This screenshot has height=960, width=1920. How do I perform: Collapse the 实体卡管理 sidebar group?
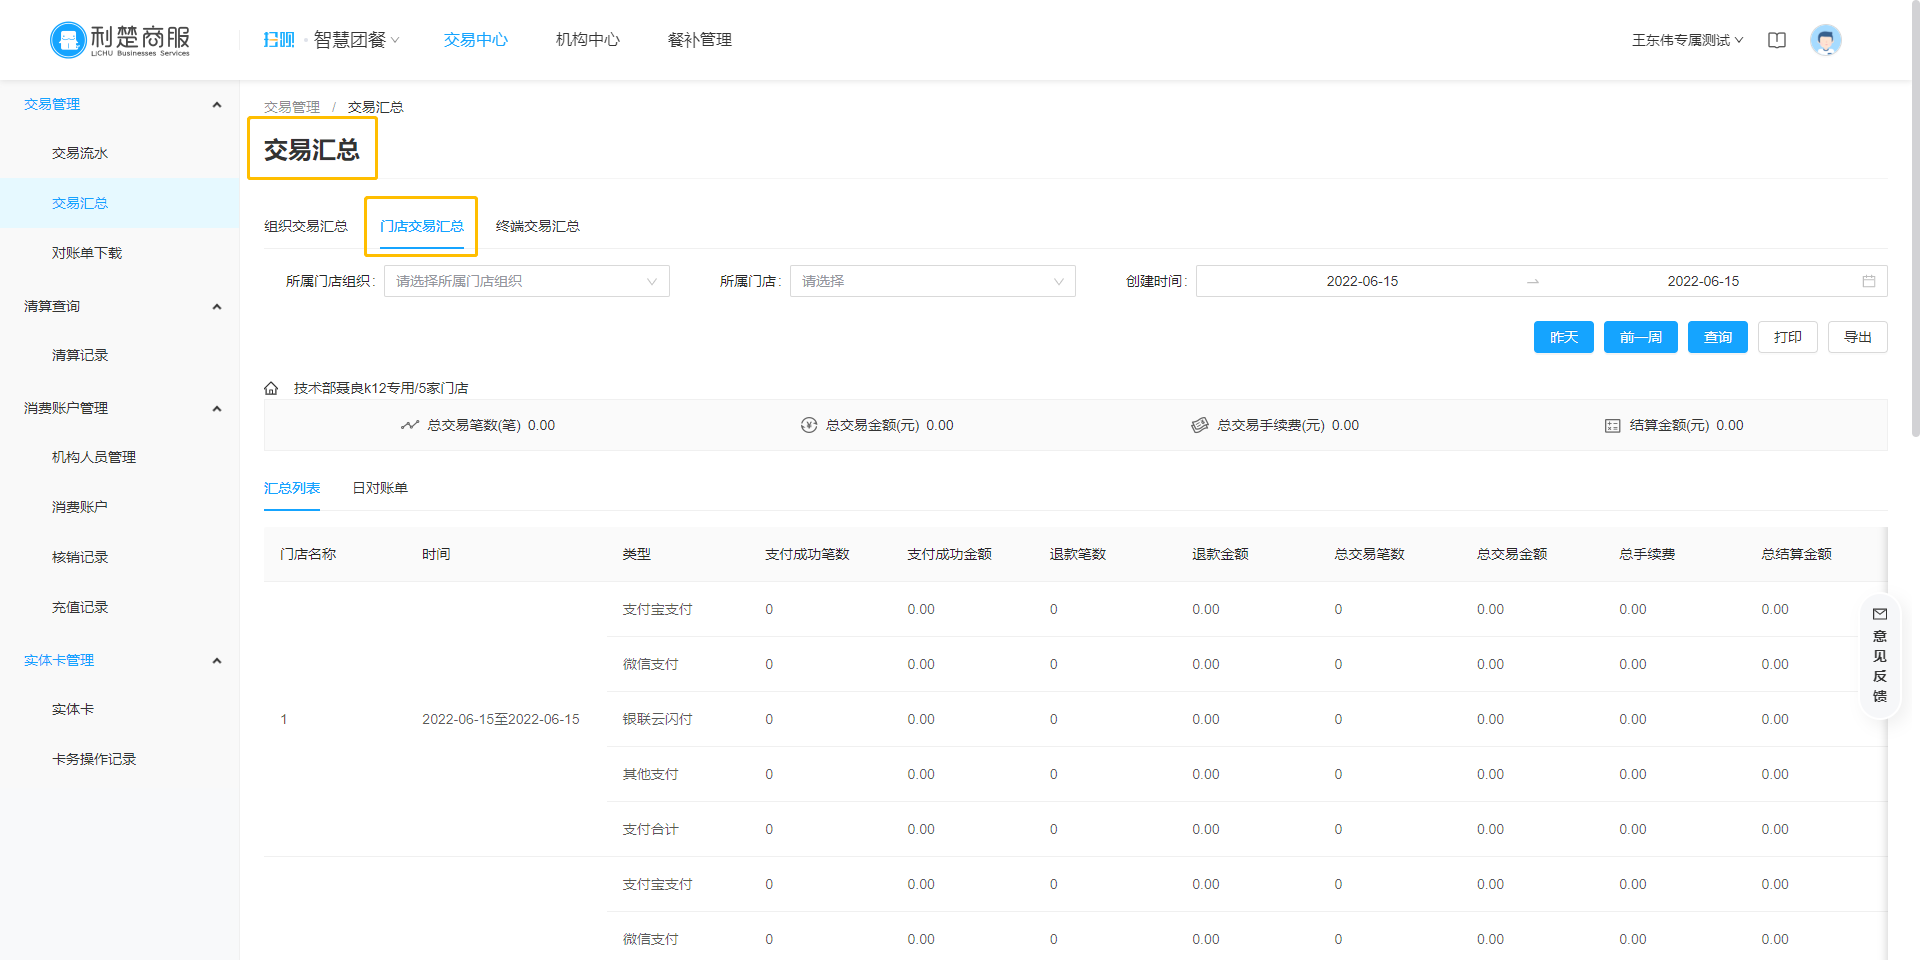[x=217, y=660]
